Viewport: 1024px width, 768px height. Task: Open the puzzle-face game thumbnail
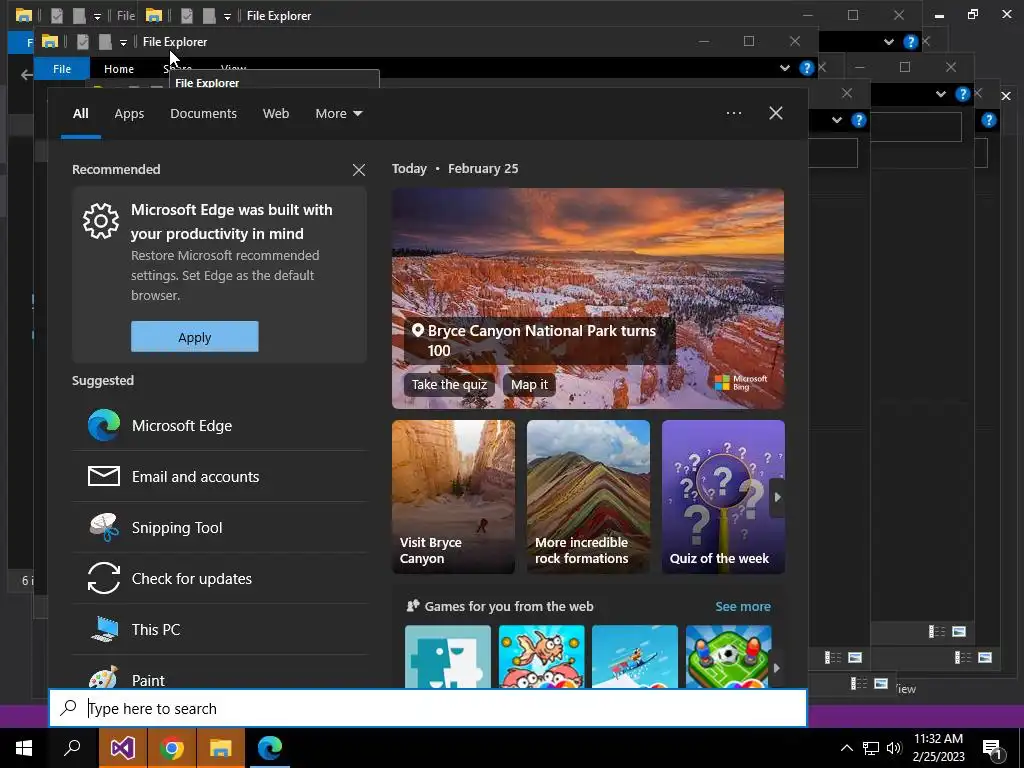tap(447, 656)
